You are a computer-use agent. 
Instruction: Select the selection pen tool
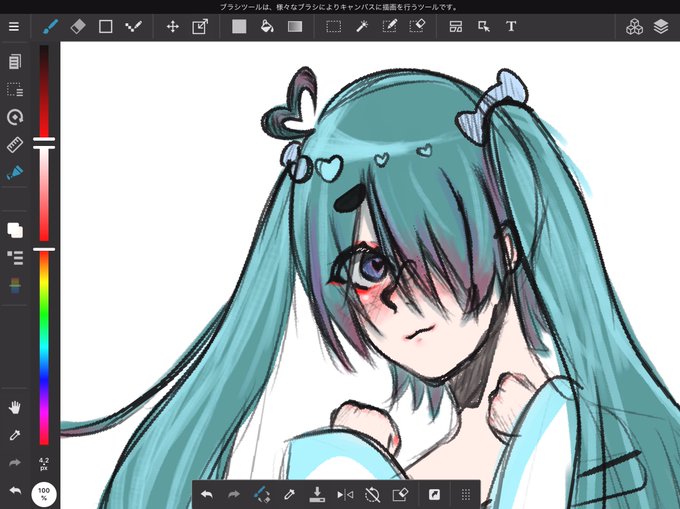[x=389, y=26]
